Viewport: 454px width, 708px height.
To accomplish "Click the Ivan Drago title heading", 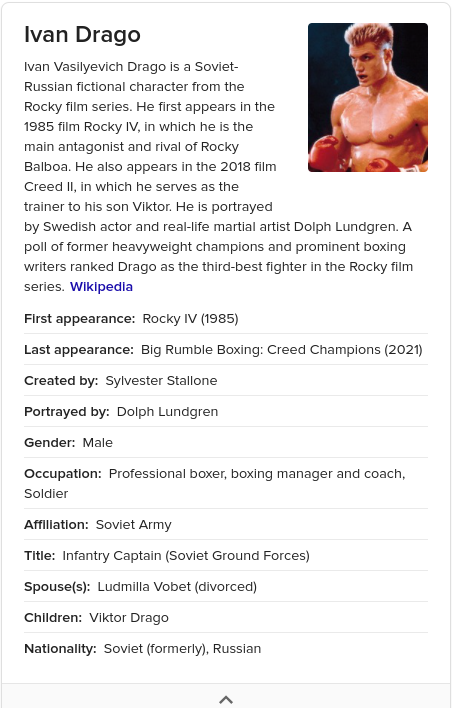I will (82, 35).
